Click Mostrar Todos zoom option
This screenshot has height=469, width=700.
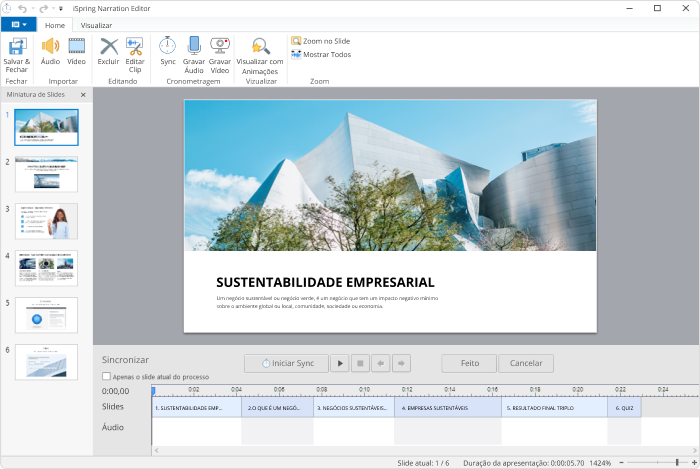(321, 54)
